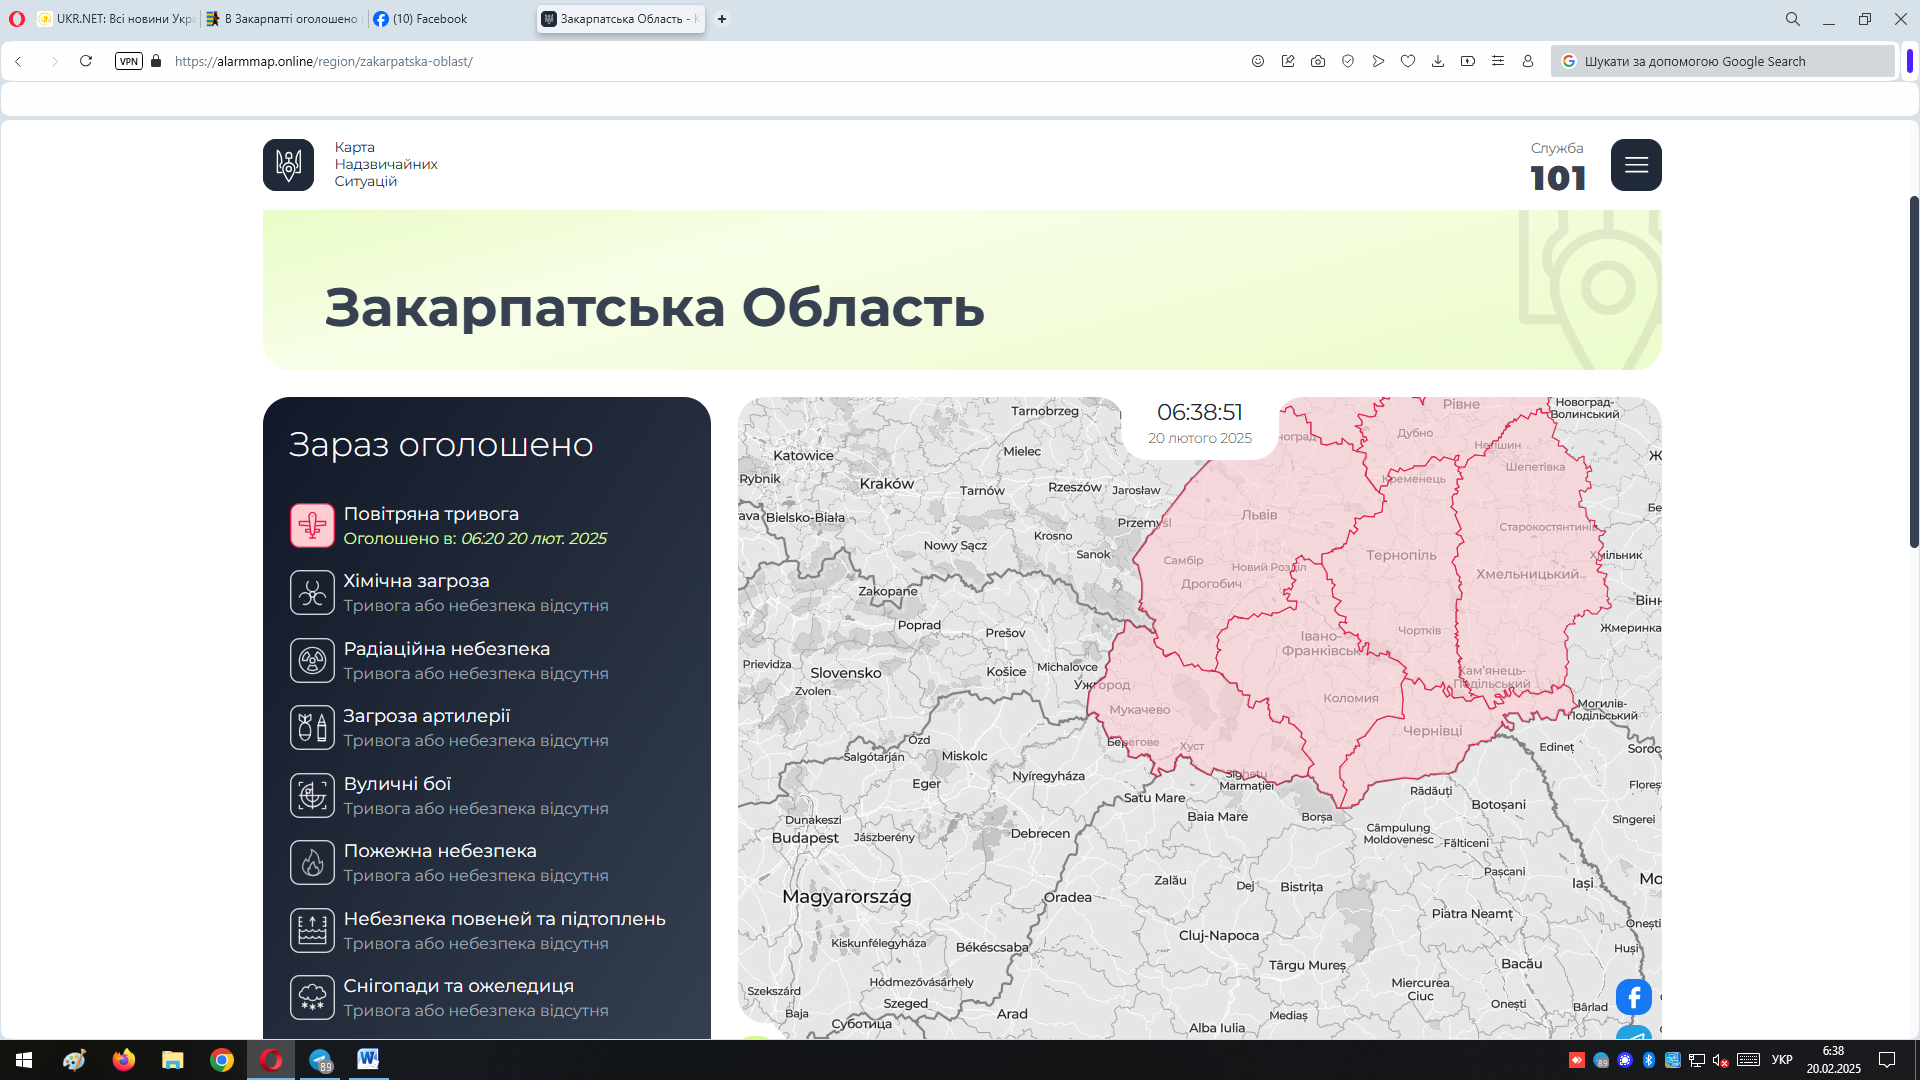Open the hamburger menu button
This screenshot has width=1920, height=1080.
pyautogui.click(x=1636, y=165)
